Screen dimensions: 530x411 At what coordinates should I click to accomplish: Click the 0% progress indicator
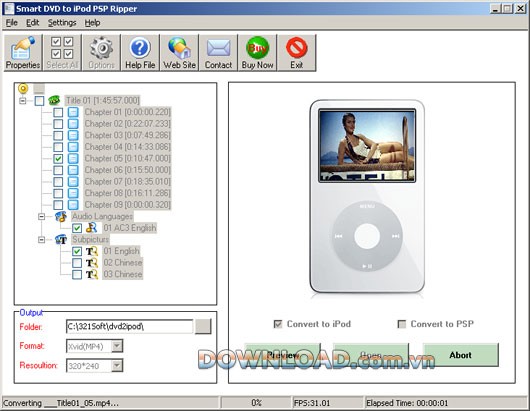[256, 403]
